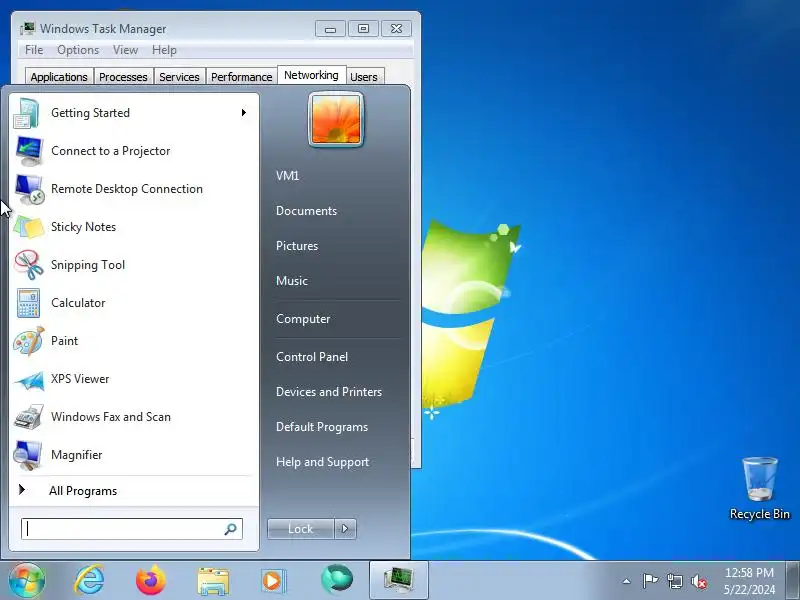Click the muted volume tray icon
This screenshot has width=800, height=600.
coord(699,581)
